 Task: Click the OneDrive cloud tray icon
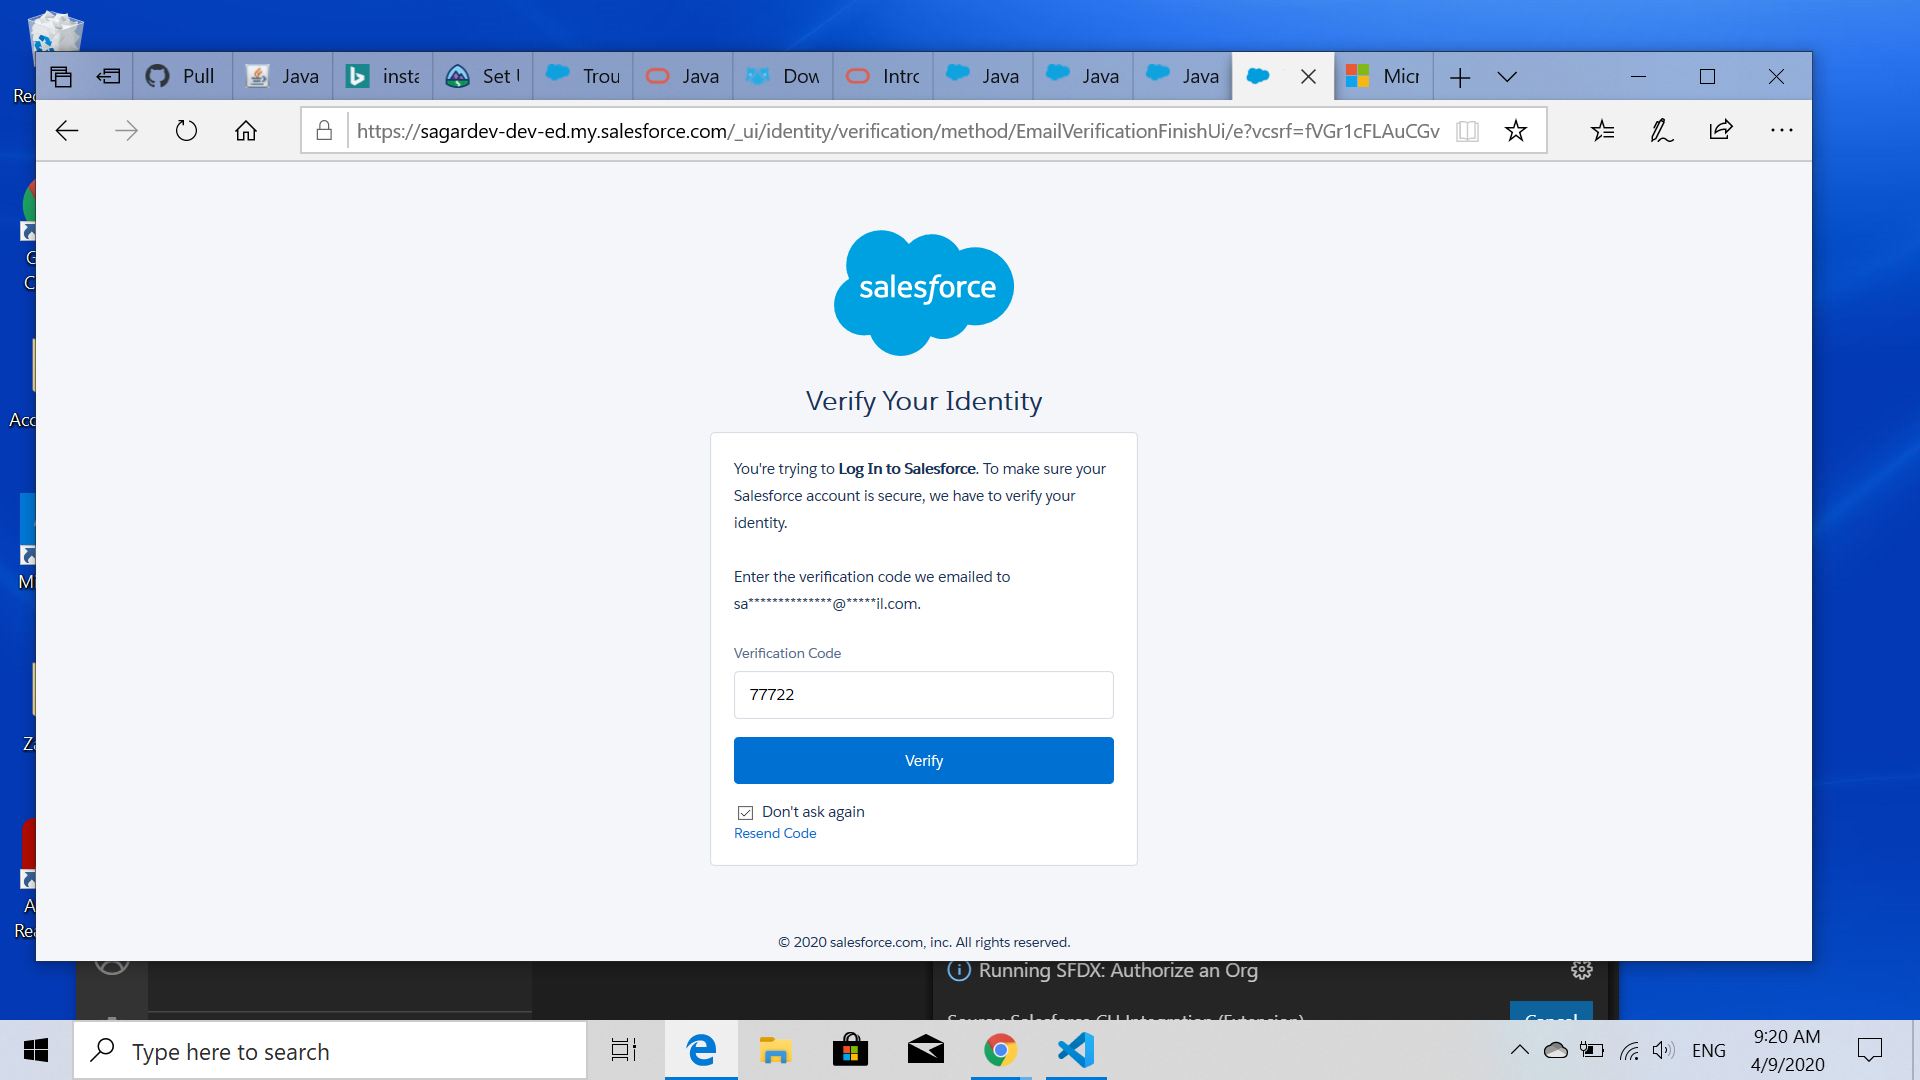tap(1555, 1050)
